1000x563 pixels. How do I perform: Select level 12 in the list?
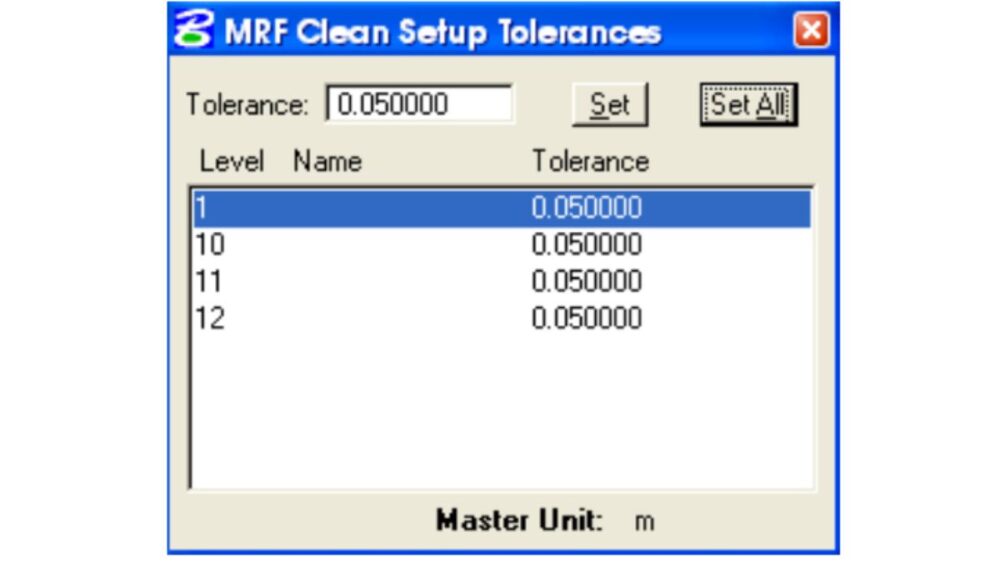coord(210,319)
